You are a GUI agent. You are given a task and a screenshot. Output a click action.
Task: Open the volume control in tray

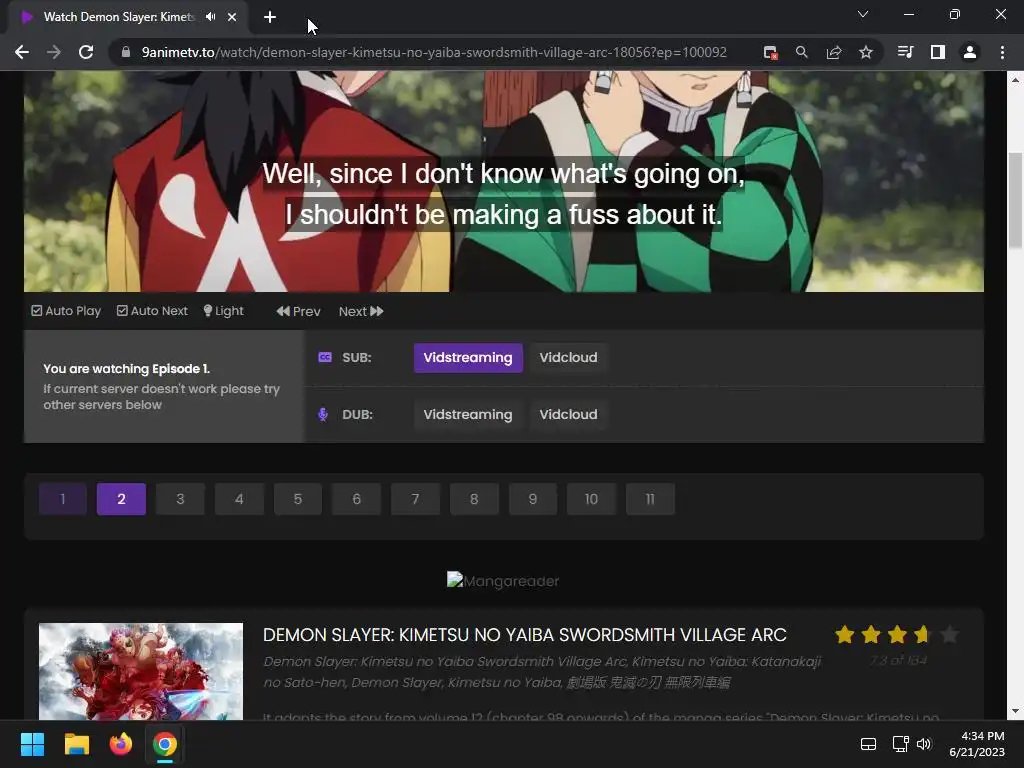coord(923,744)
